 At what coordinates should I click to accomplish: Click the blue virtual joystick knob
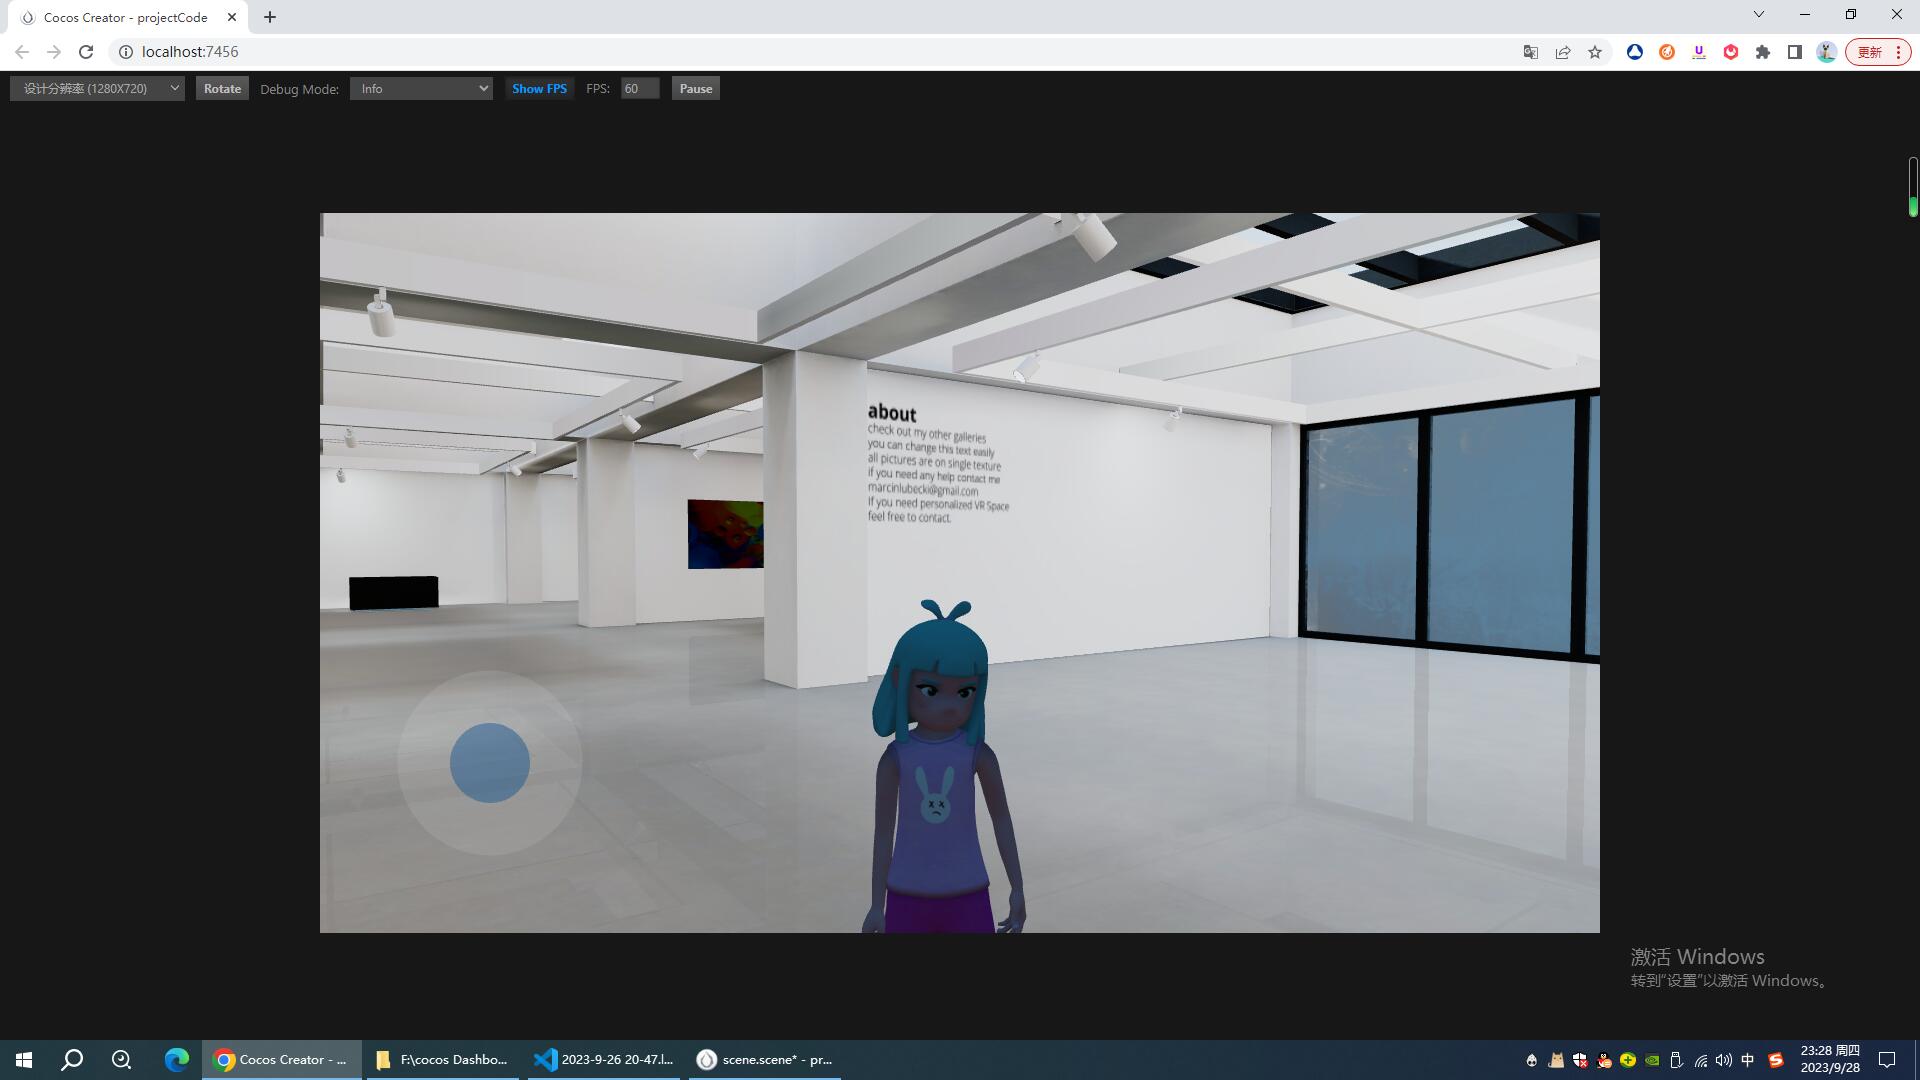coord(489,763)
